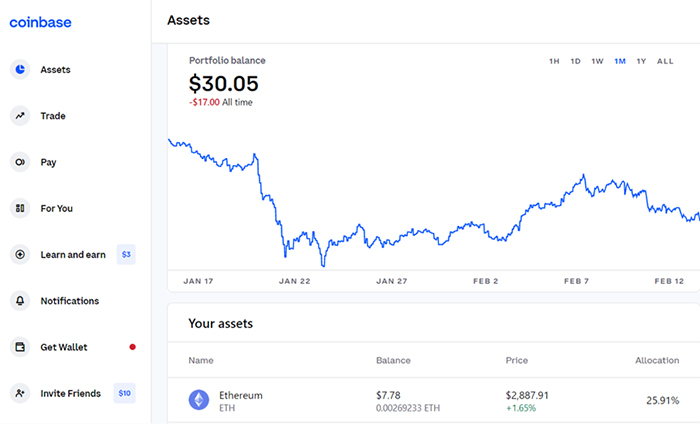Open Learn and earn section
This screenshot has width=700, height=424.
73,255
